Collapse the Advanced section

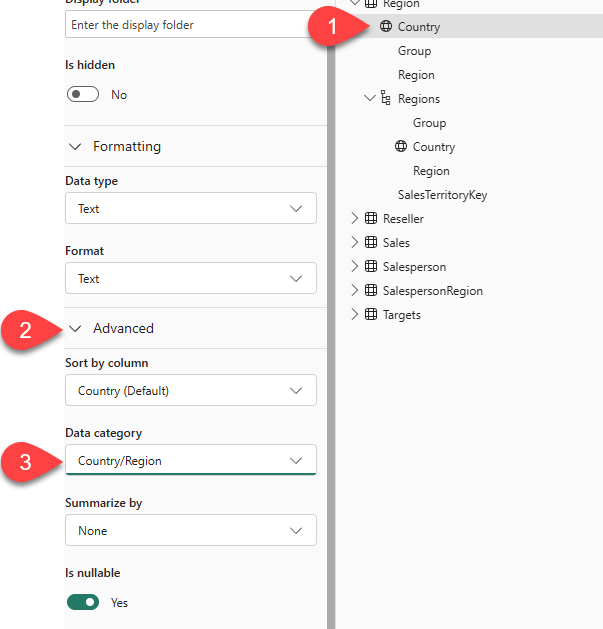pos(75,328)
